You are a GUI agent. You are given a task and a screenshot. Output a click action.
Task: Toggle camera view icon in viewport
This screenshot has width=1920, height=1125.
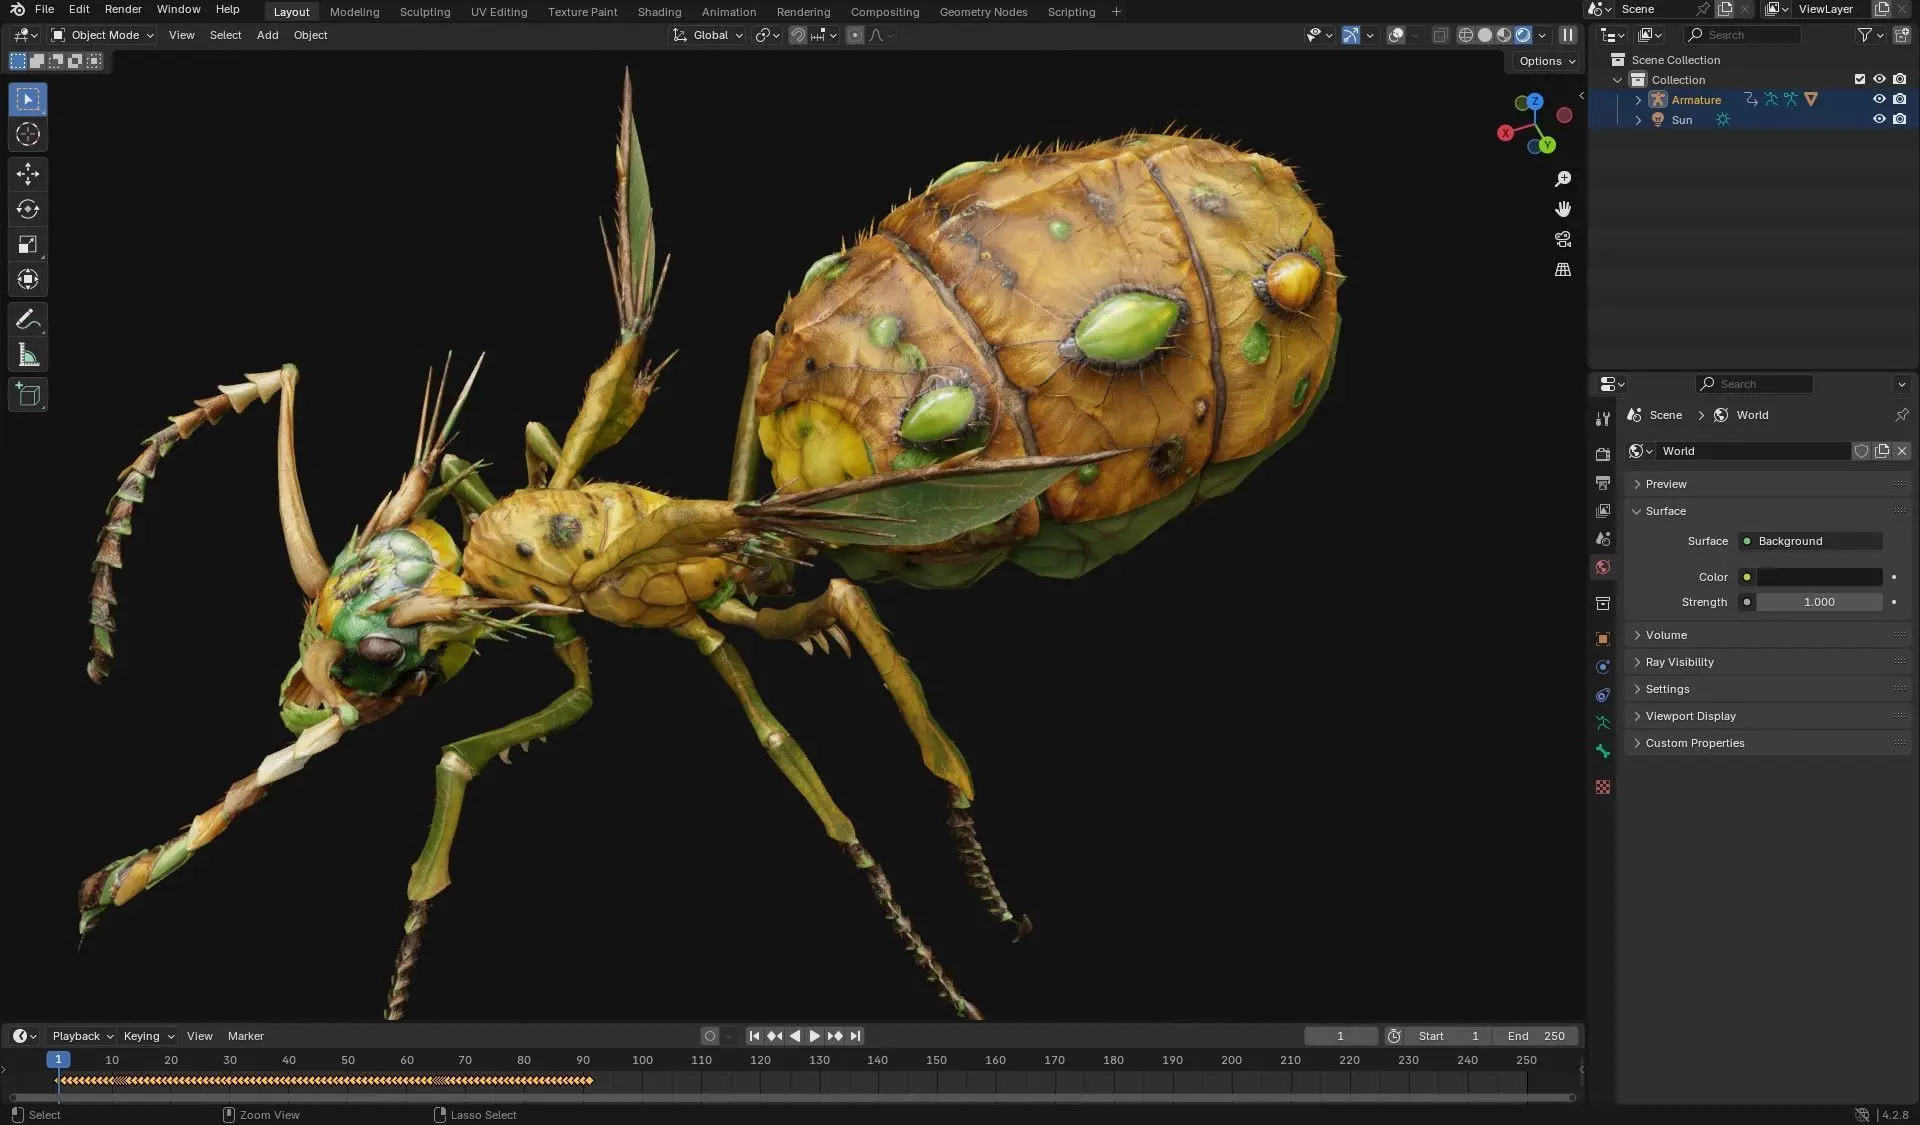coord(1563,239)
